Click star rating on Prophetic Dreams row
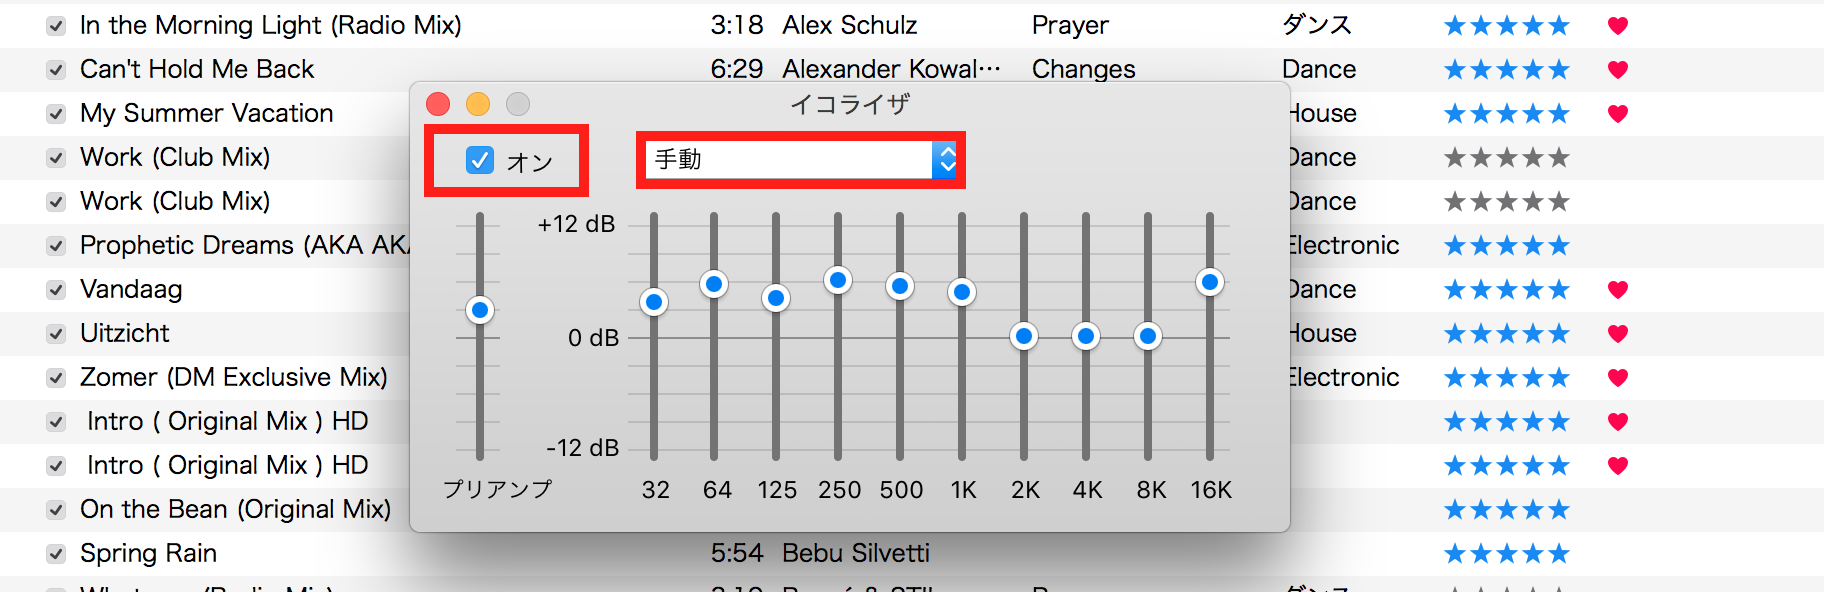Screen dimensions: 1824x592 pos(1506,246)
